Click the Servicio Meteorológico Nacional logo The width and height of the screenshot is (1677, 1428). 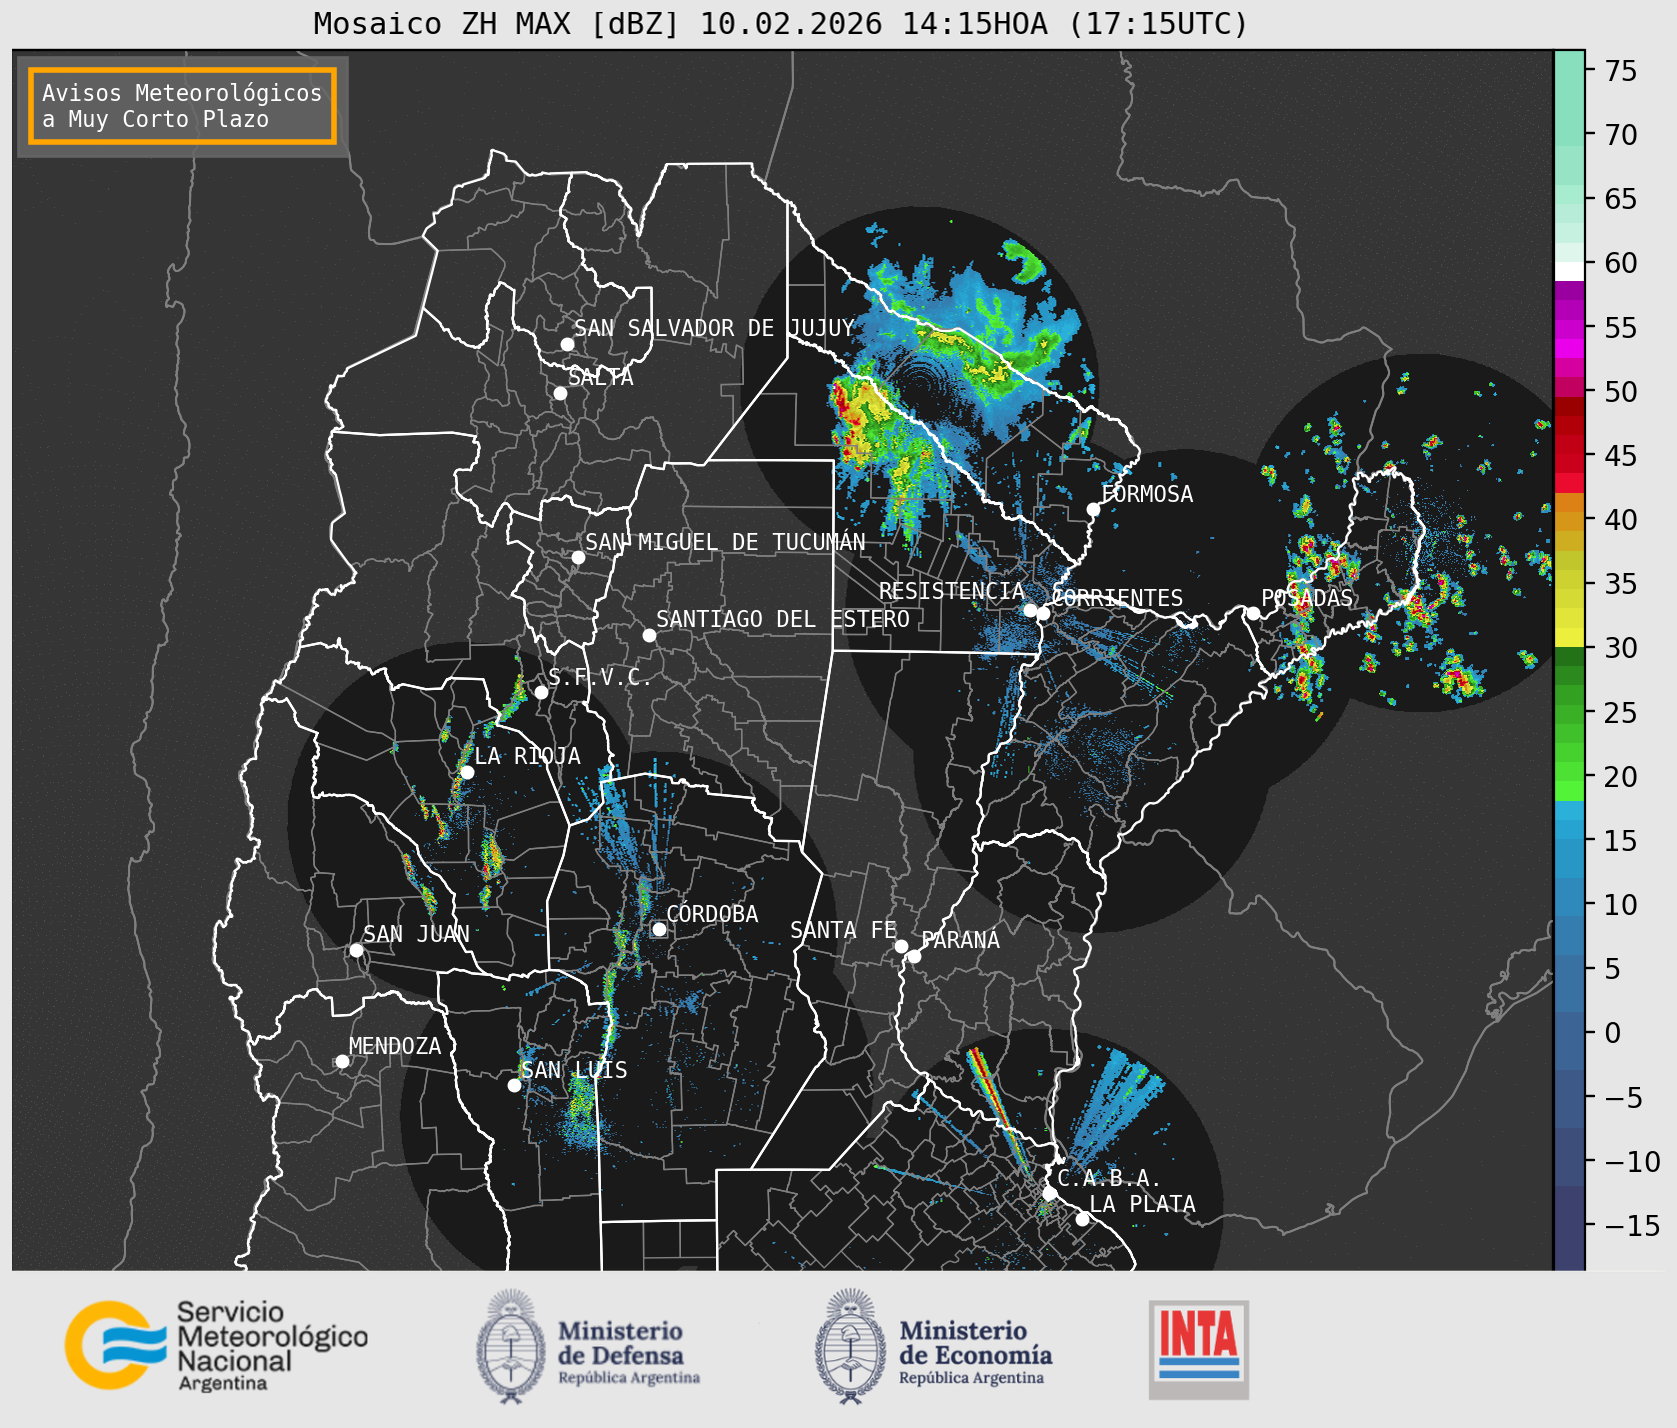[217, 1345]
